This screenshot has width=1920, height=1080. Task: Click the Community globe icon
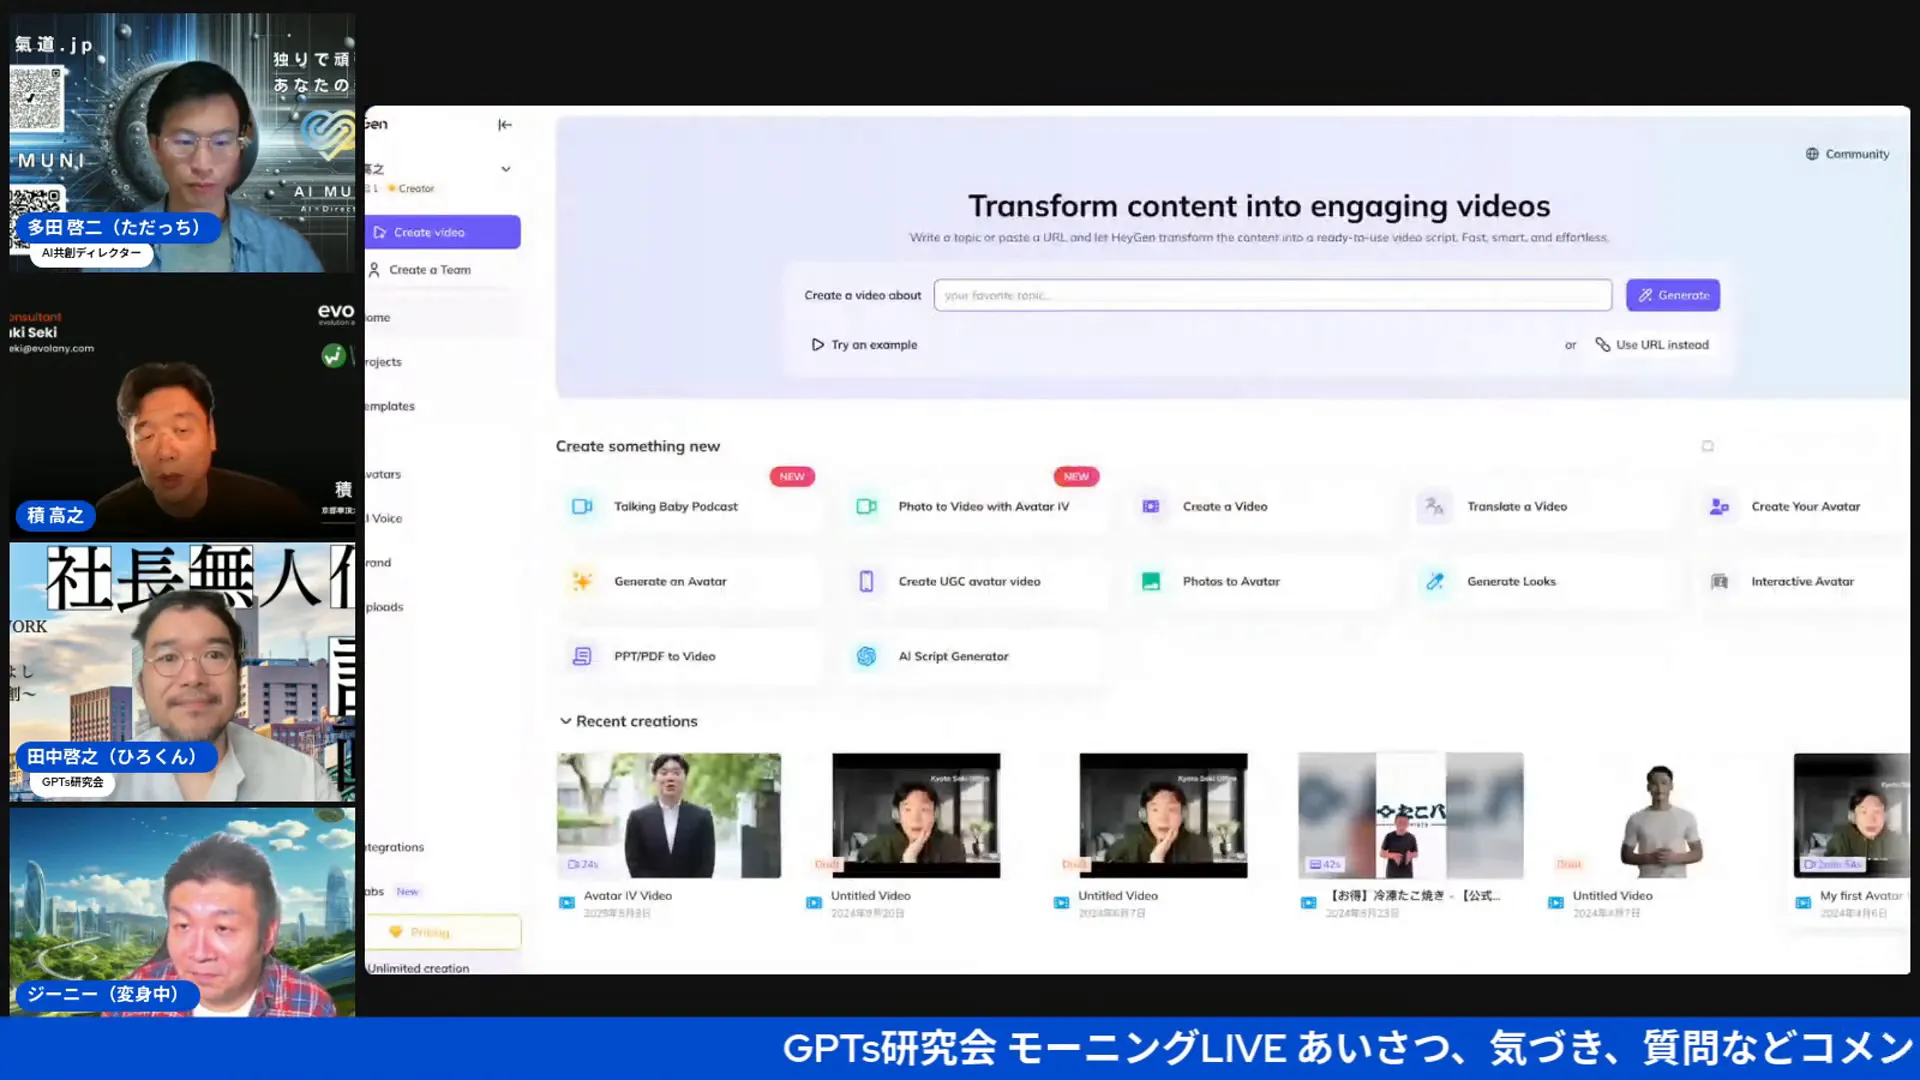[x=1812, y=154]
